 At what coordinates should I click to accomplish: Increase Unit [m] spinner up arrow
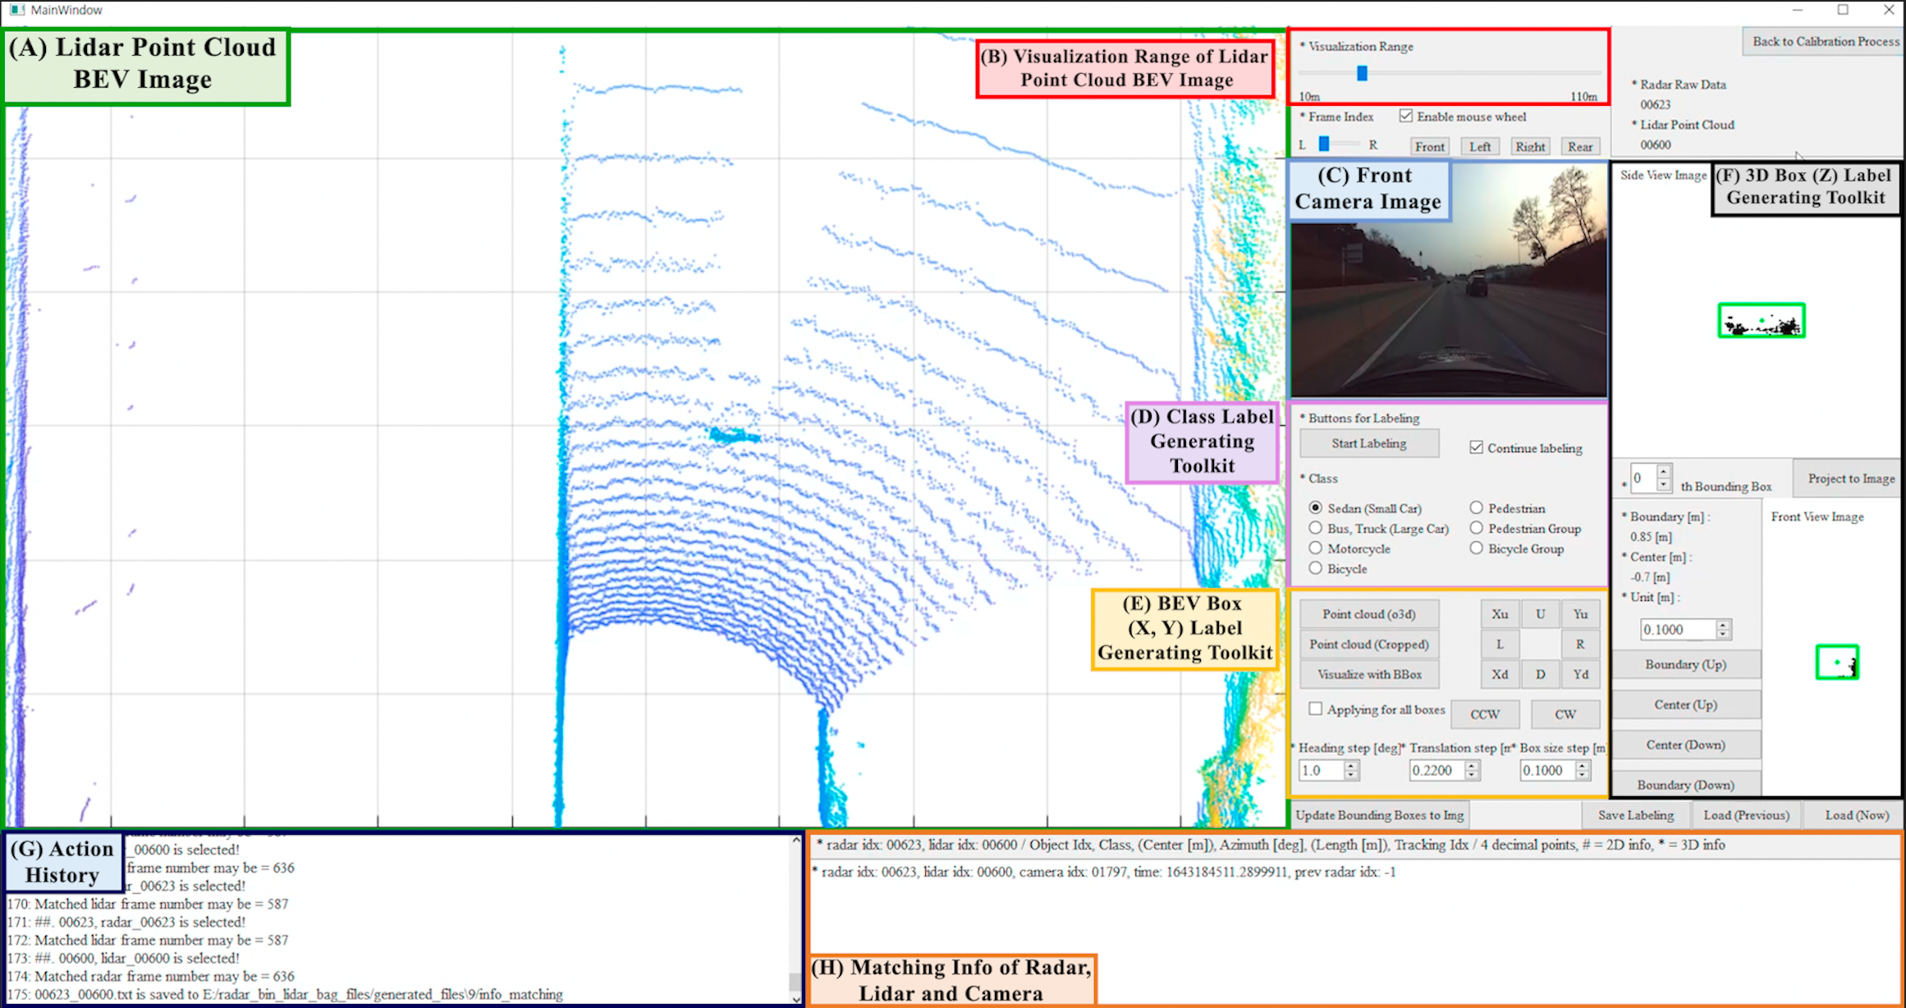1723,625
